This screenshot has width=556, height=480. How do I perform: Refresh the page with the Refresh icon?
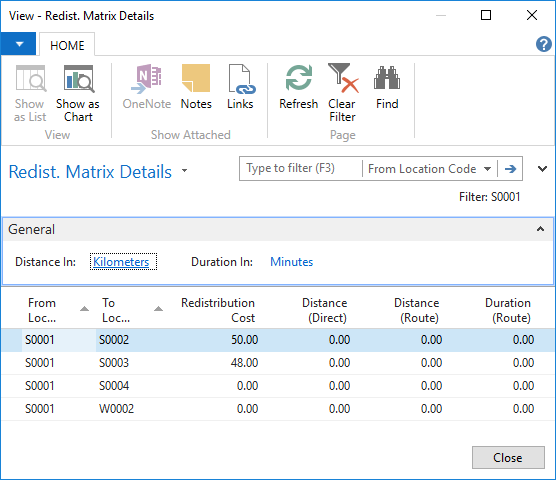tap(299, 78)
